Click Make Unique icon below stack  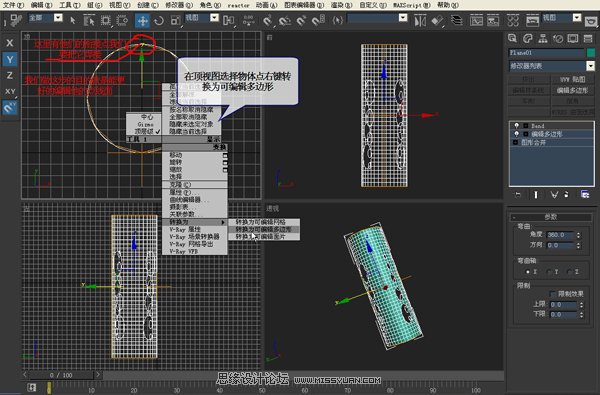click(x=554, y=195)
